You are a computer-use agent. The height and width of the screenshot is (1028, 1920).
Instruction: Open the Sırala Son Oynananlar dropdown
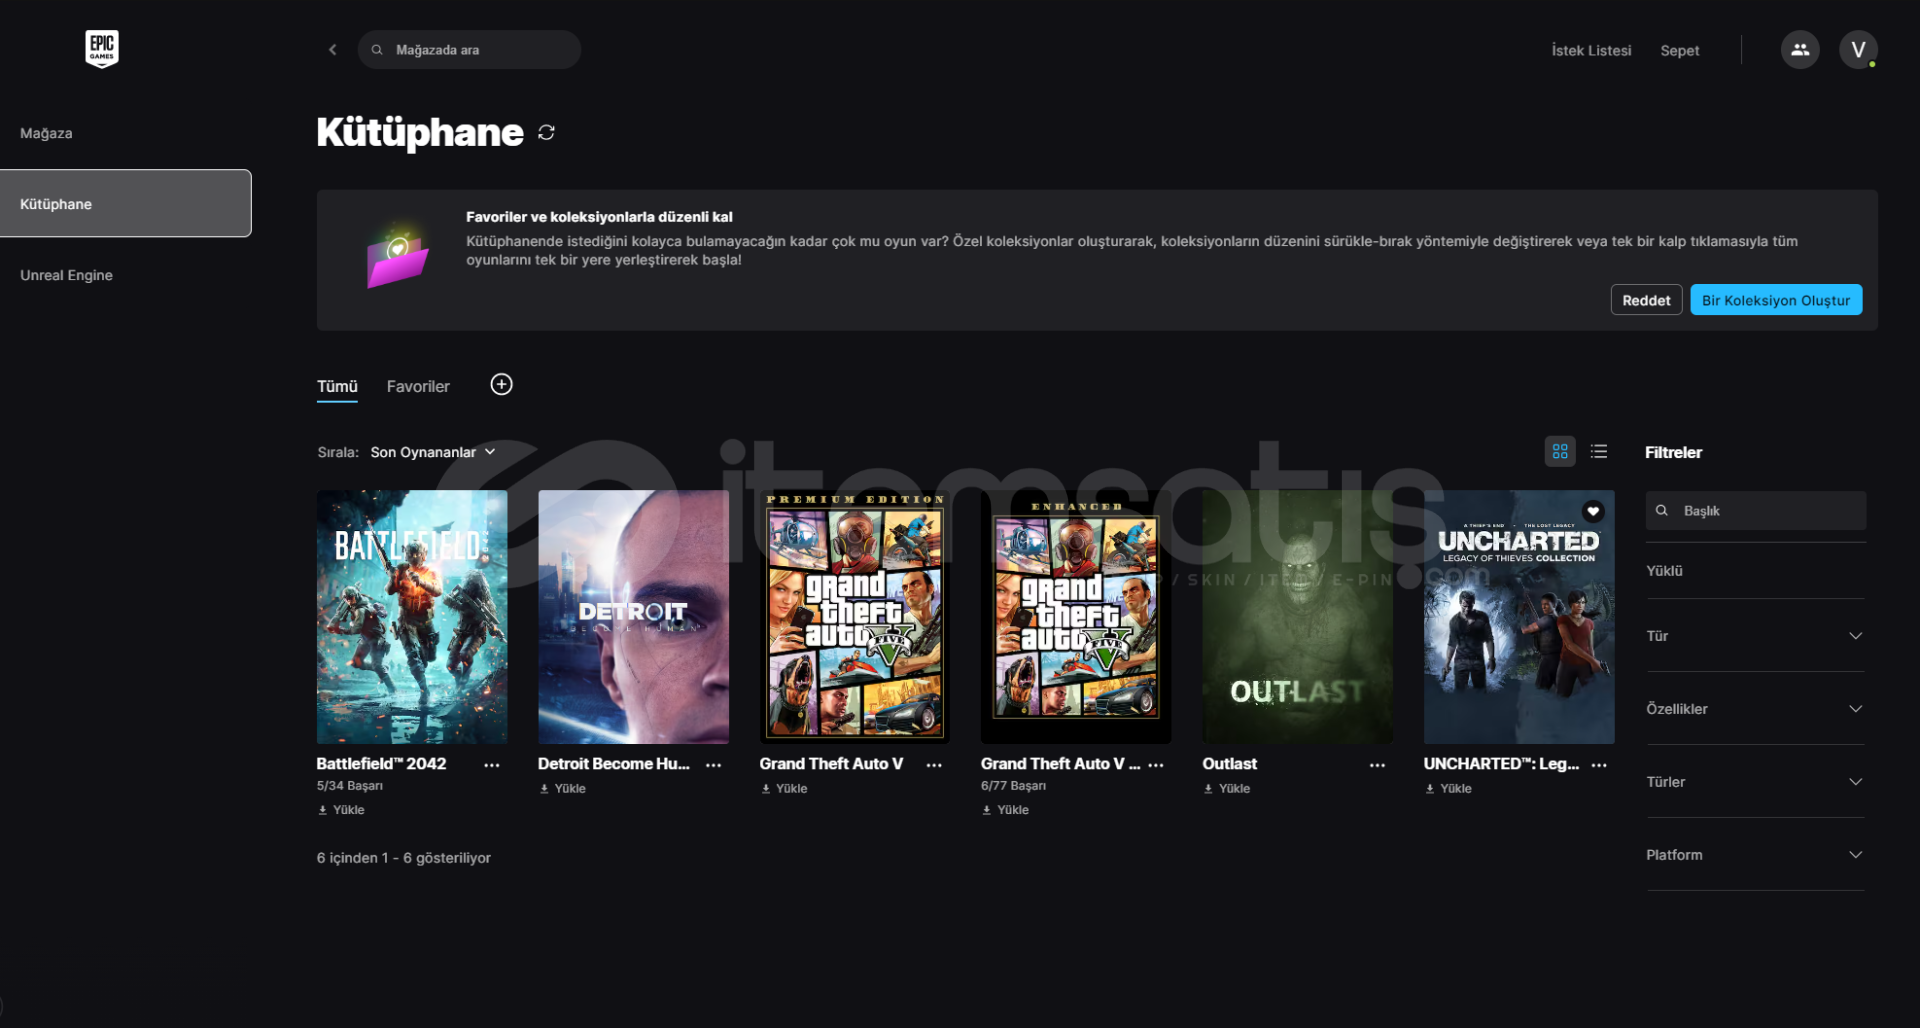coord(433,452)
